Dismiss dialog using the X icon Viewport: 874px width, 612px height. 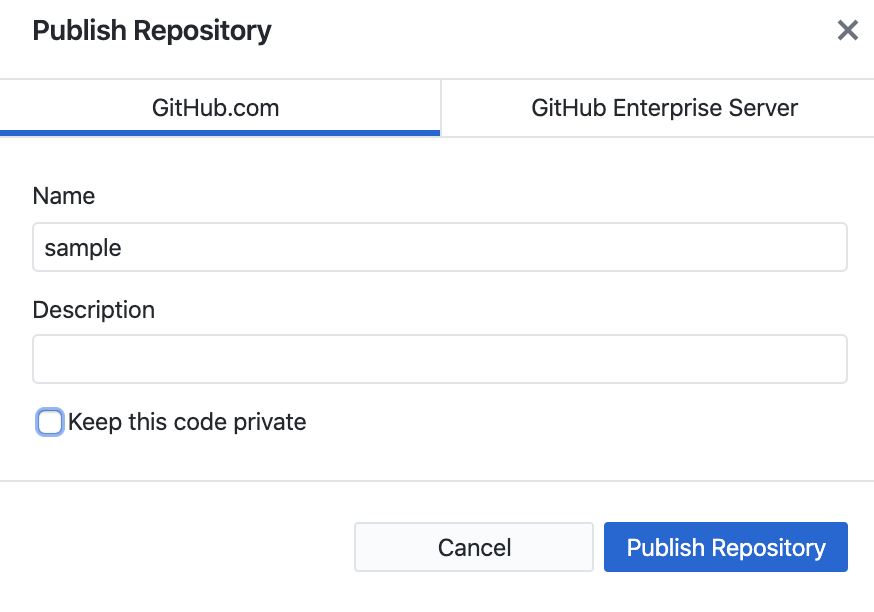click(x=847, y=31)
